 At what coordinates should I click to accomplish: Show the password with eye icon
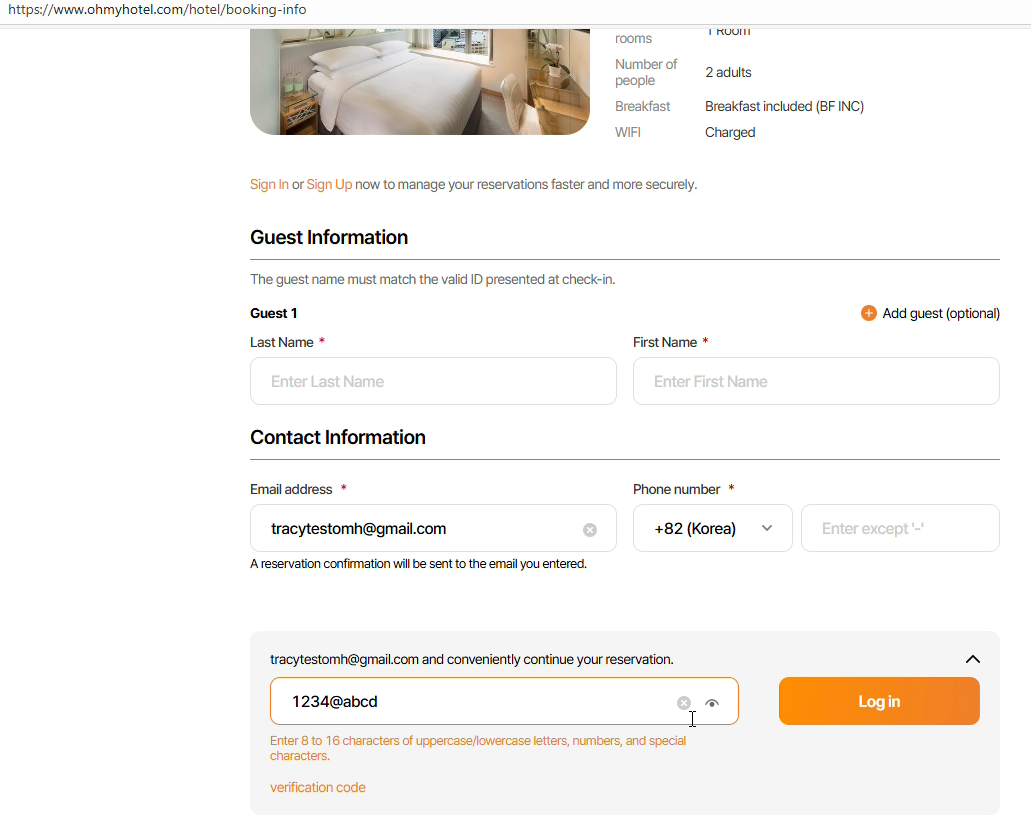pyautogui.click(x=712, y=703)
